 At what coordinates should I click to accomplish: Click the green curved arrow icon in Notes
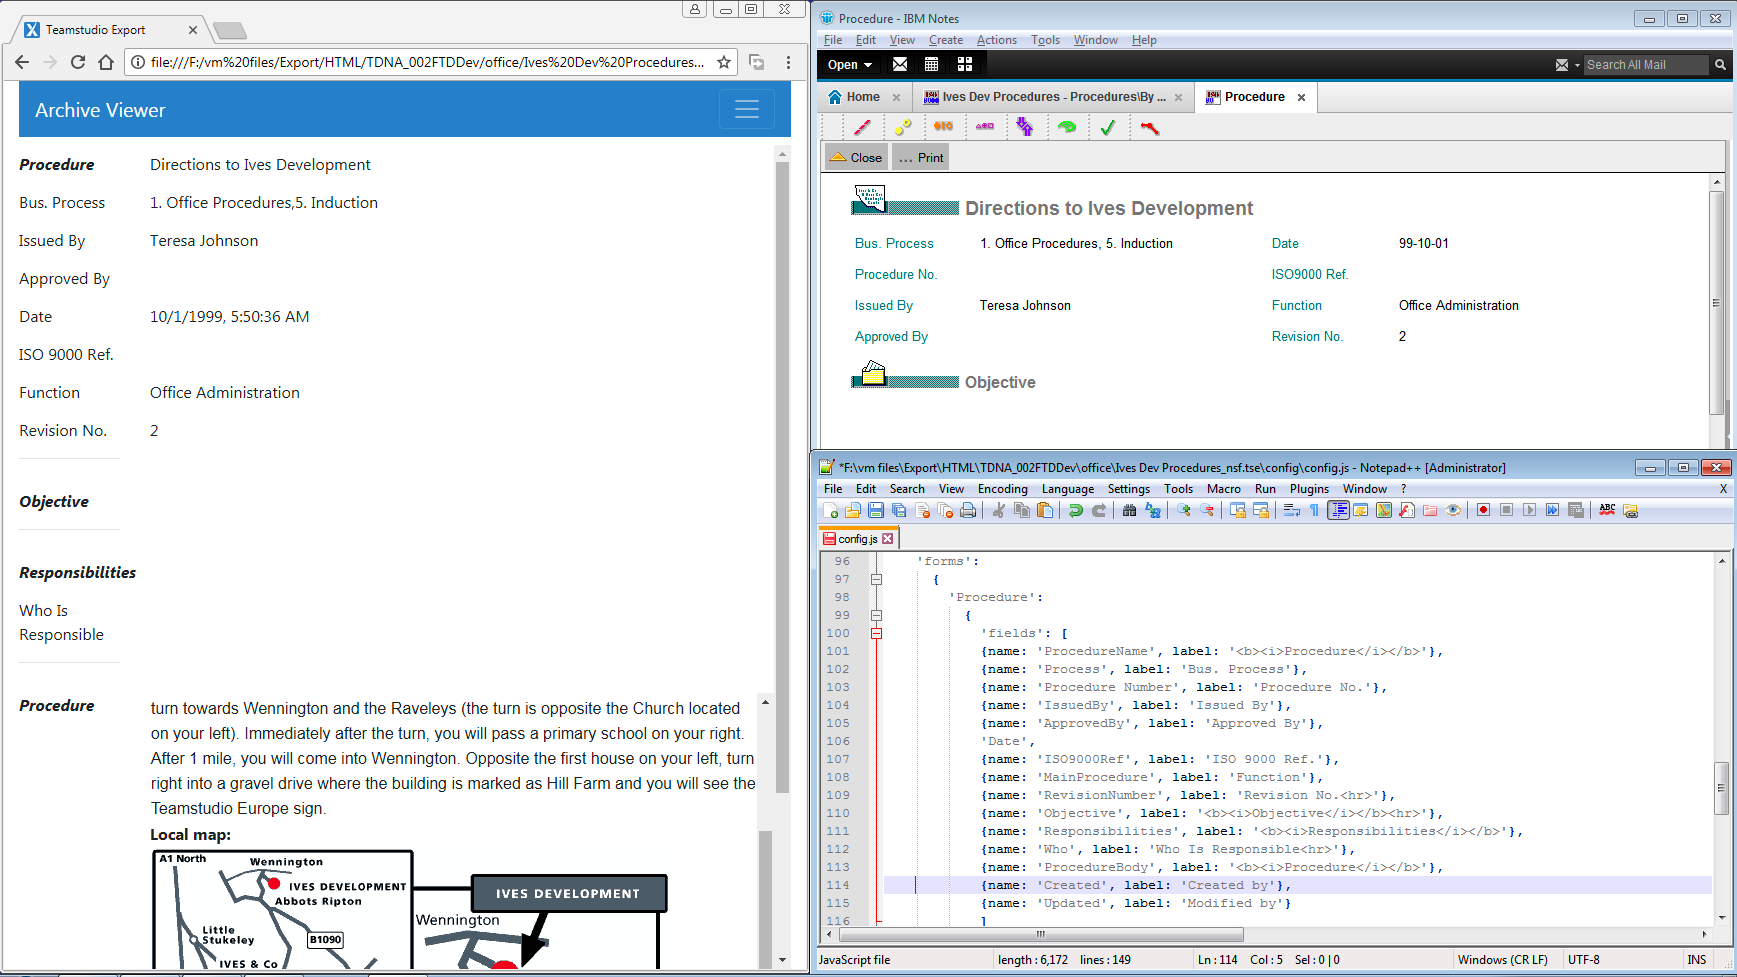tap(1066, 127)
